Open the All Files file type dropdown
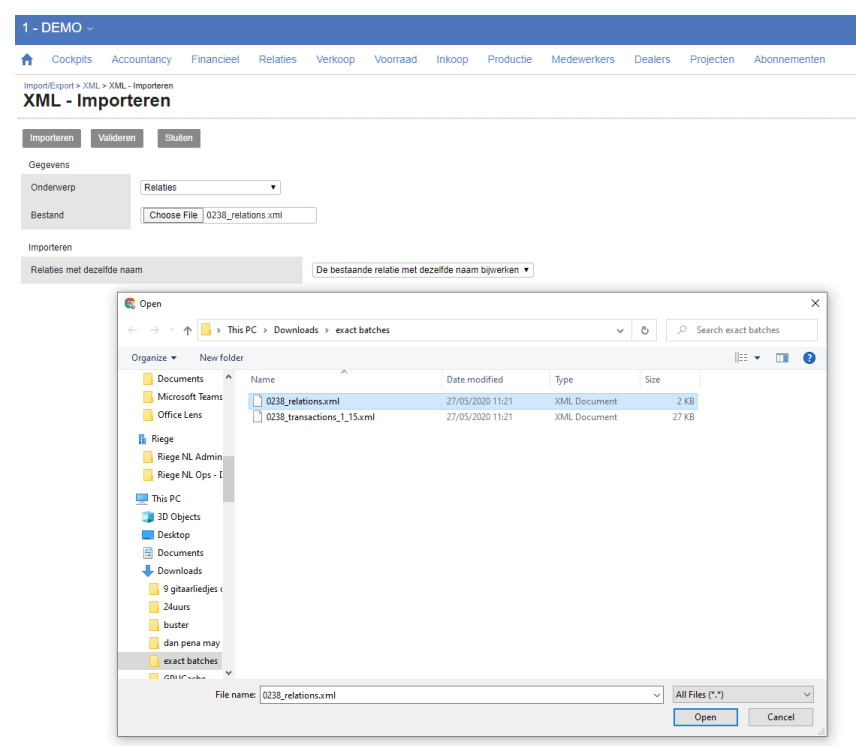856x746 pixels. (x=742, y=693)
